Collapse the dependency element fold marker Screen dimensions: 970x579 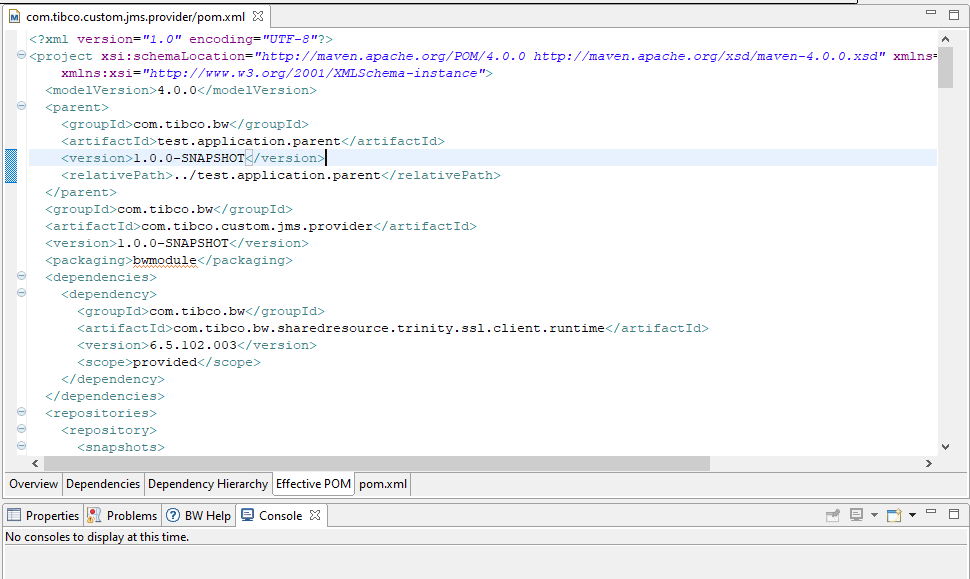[x=21, y=293]
